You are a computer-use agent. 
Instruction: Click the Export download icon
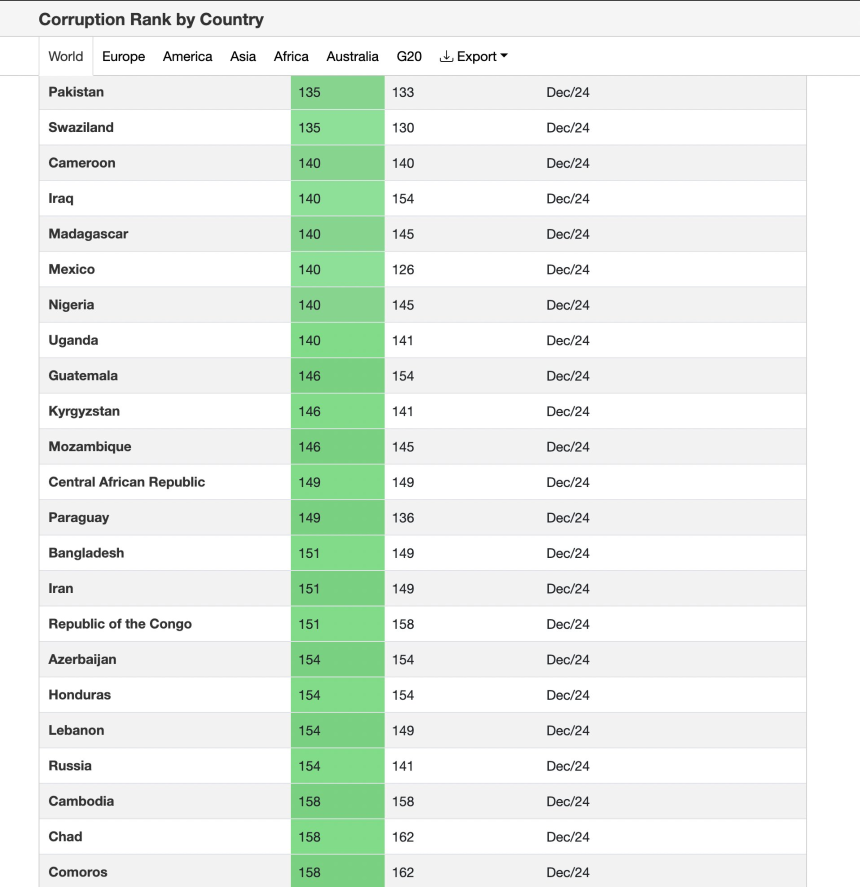tap(446, 56)
